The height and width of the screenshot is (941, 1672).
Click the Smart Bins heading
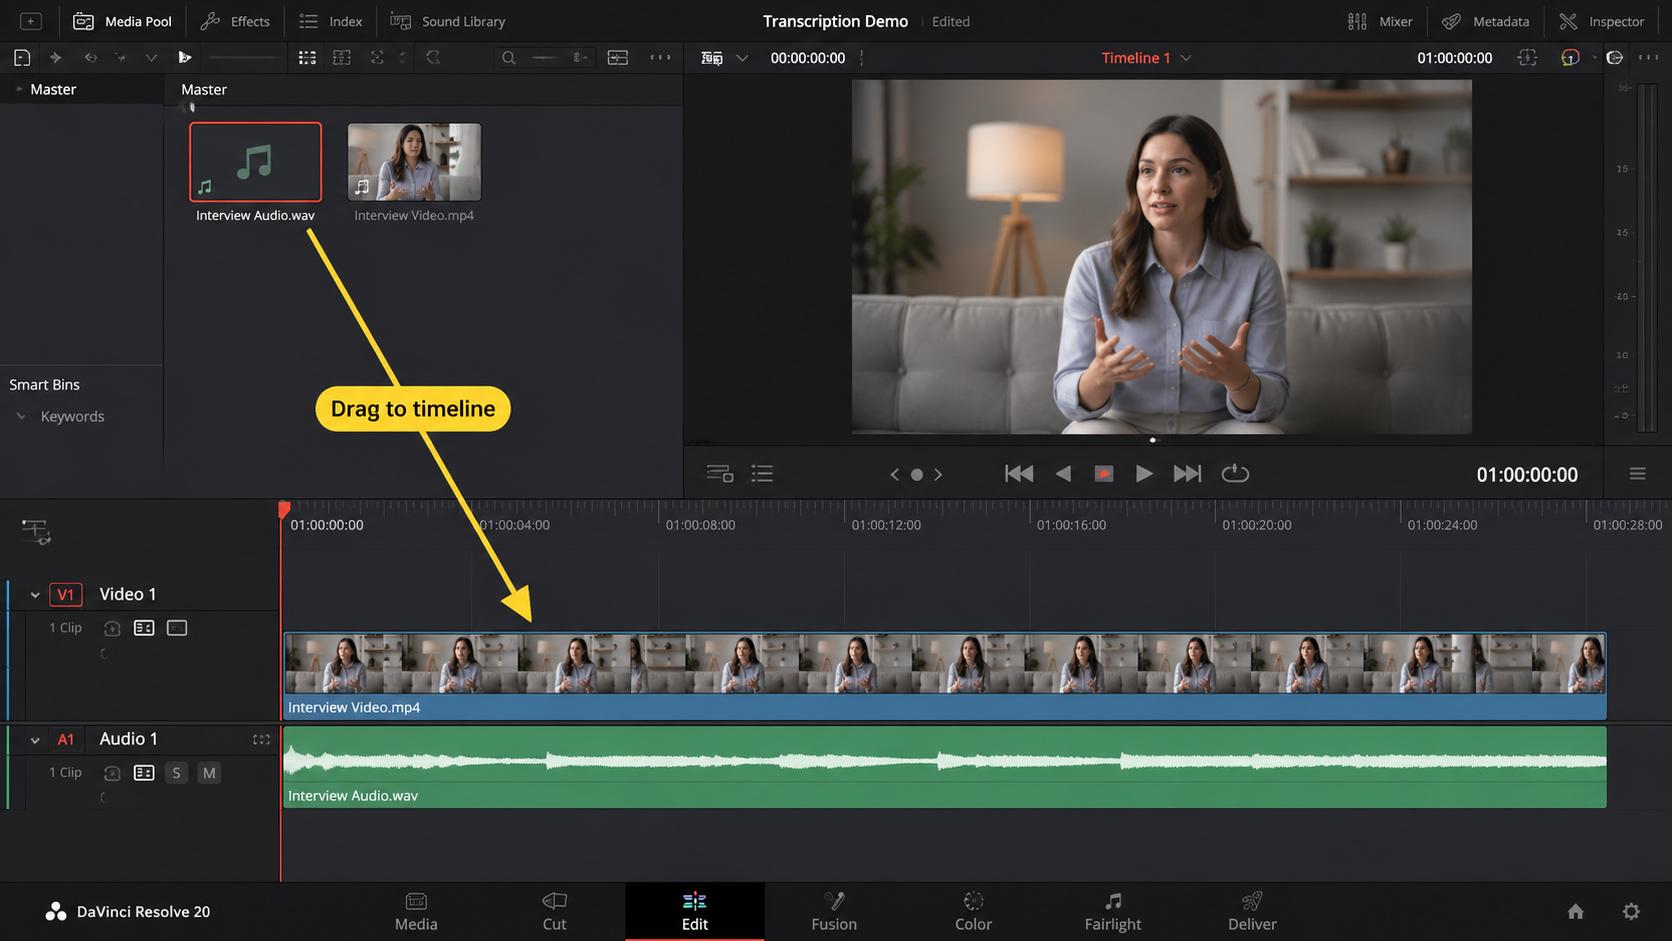(x=45, y=384)
